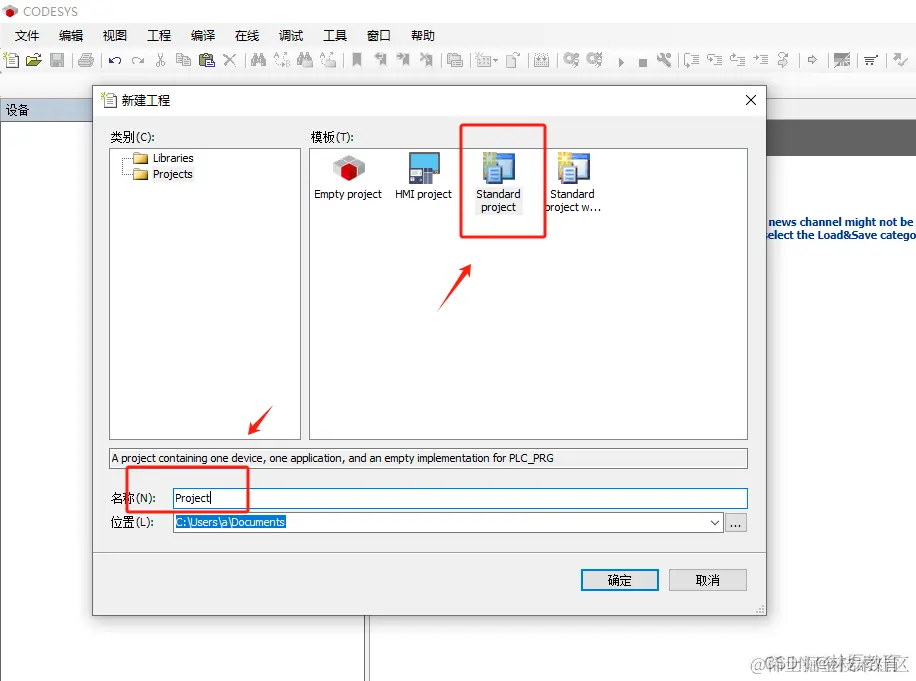916x681 pixels.
Task: Click the Logout gear icon
Action: pos(595,60)
